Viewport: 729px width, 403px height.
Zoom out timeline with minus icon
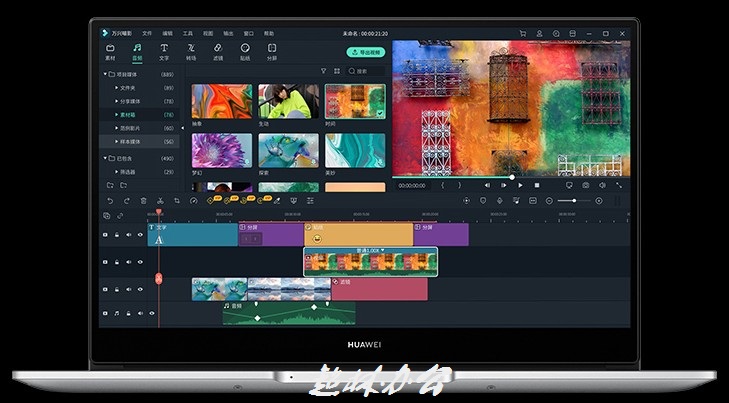coord(550,201)
